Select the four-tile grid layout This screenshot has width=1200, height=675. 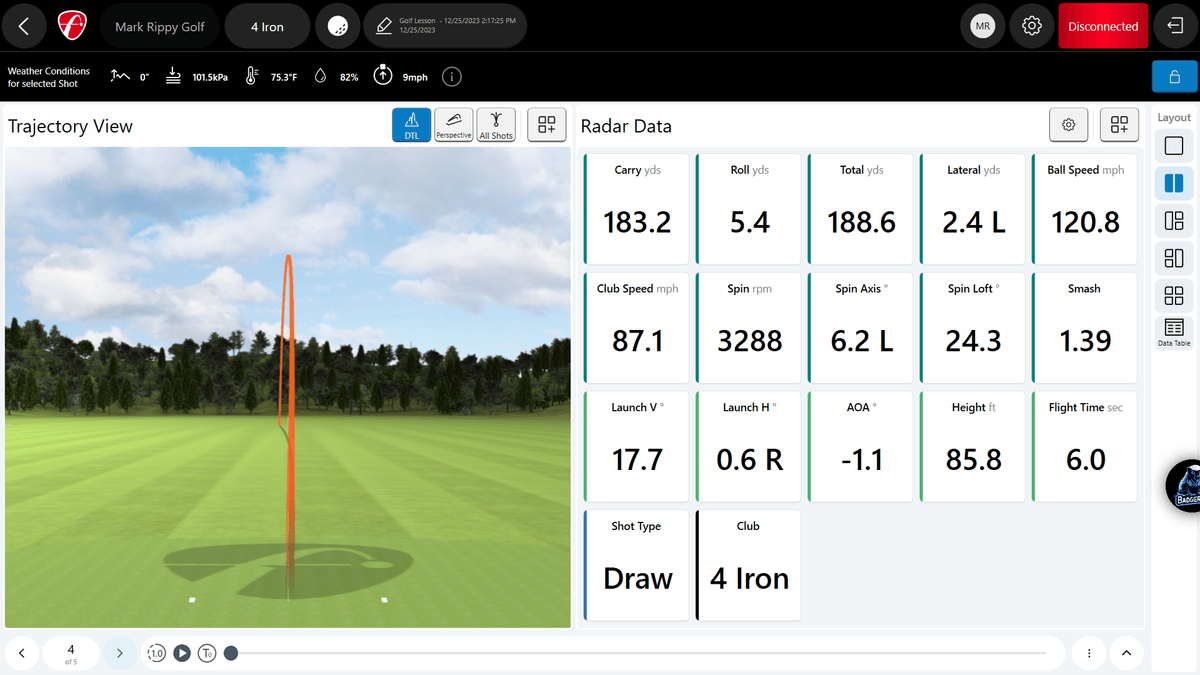tap(1174, 296)
